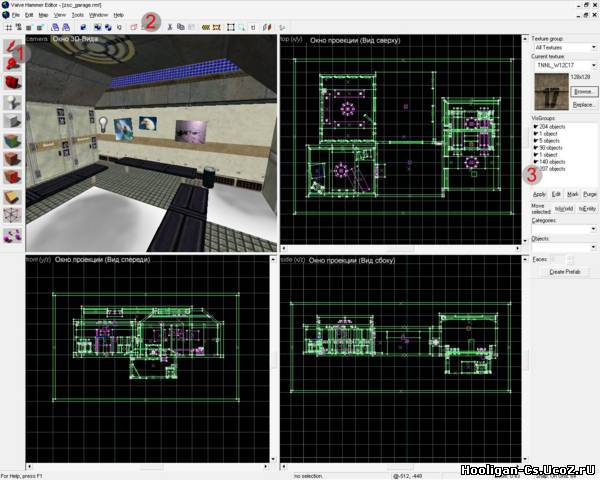600x480 pixels.
Task: Open the Current texture TNNL_W12C17 dropdown
Action: (565, 65)
